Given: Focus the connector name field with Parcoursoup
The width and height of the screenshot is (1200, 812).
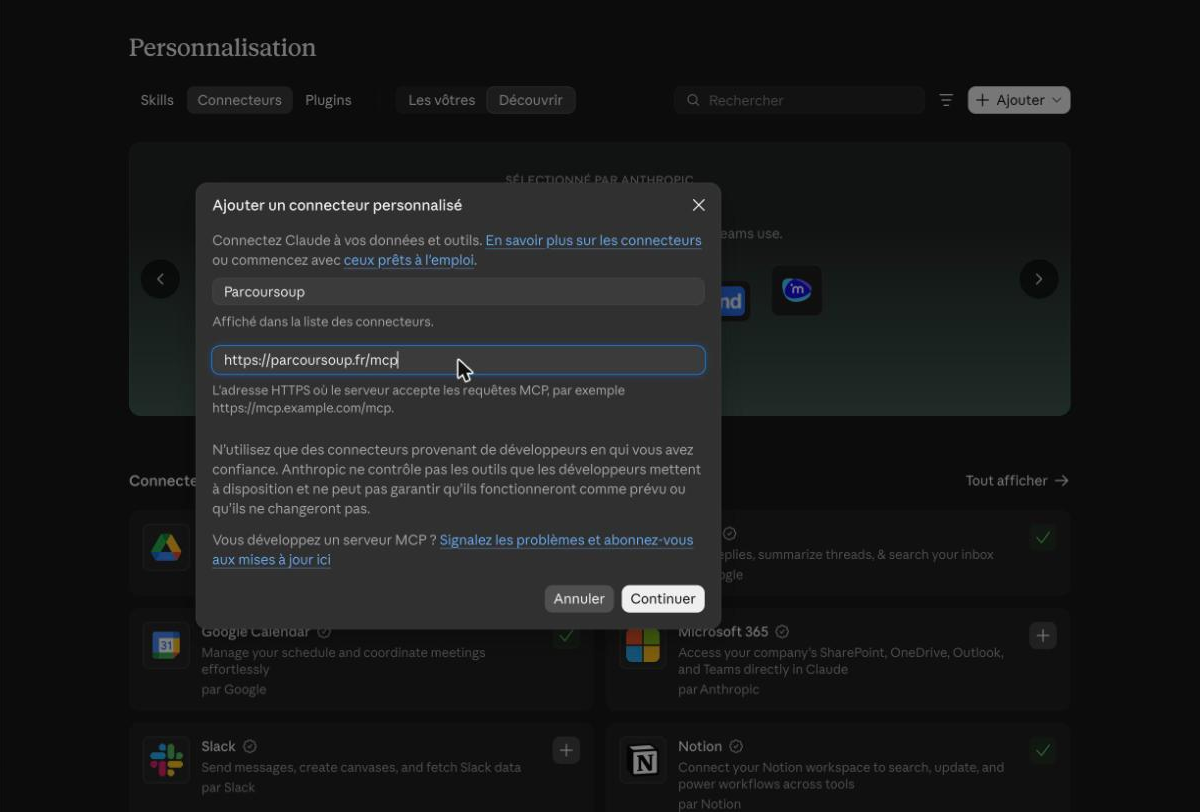Looking at the screenshot, I should pyautogui.click(x=458, y=292).
